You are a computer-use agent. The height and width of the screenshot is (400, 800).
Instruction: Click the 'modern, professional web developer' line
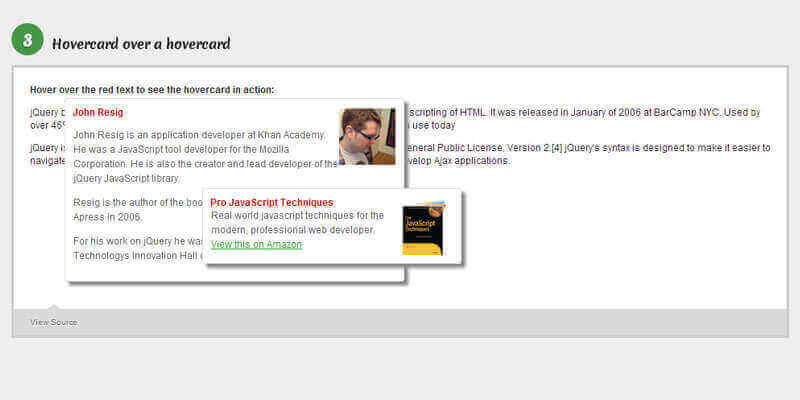[x=293, y=230]
